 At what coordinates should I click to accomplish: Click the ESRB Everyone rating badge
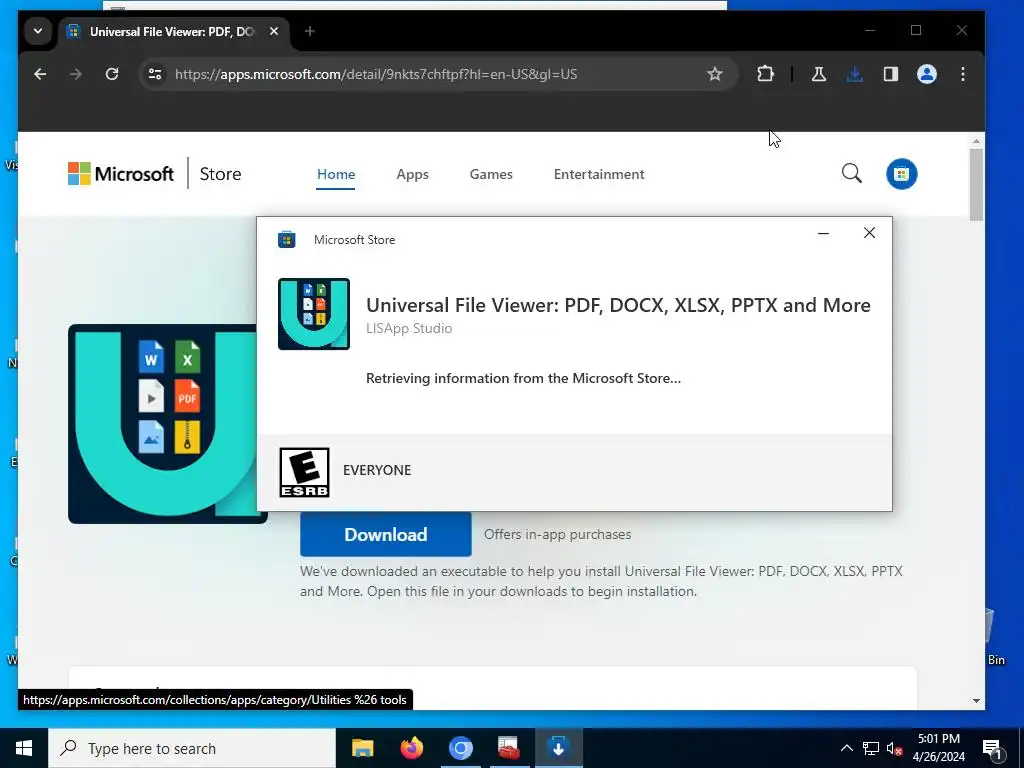[304, 472]
